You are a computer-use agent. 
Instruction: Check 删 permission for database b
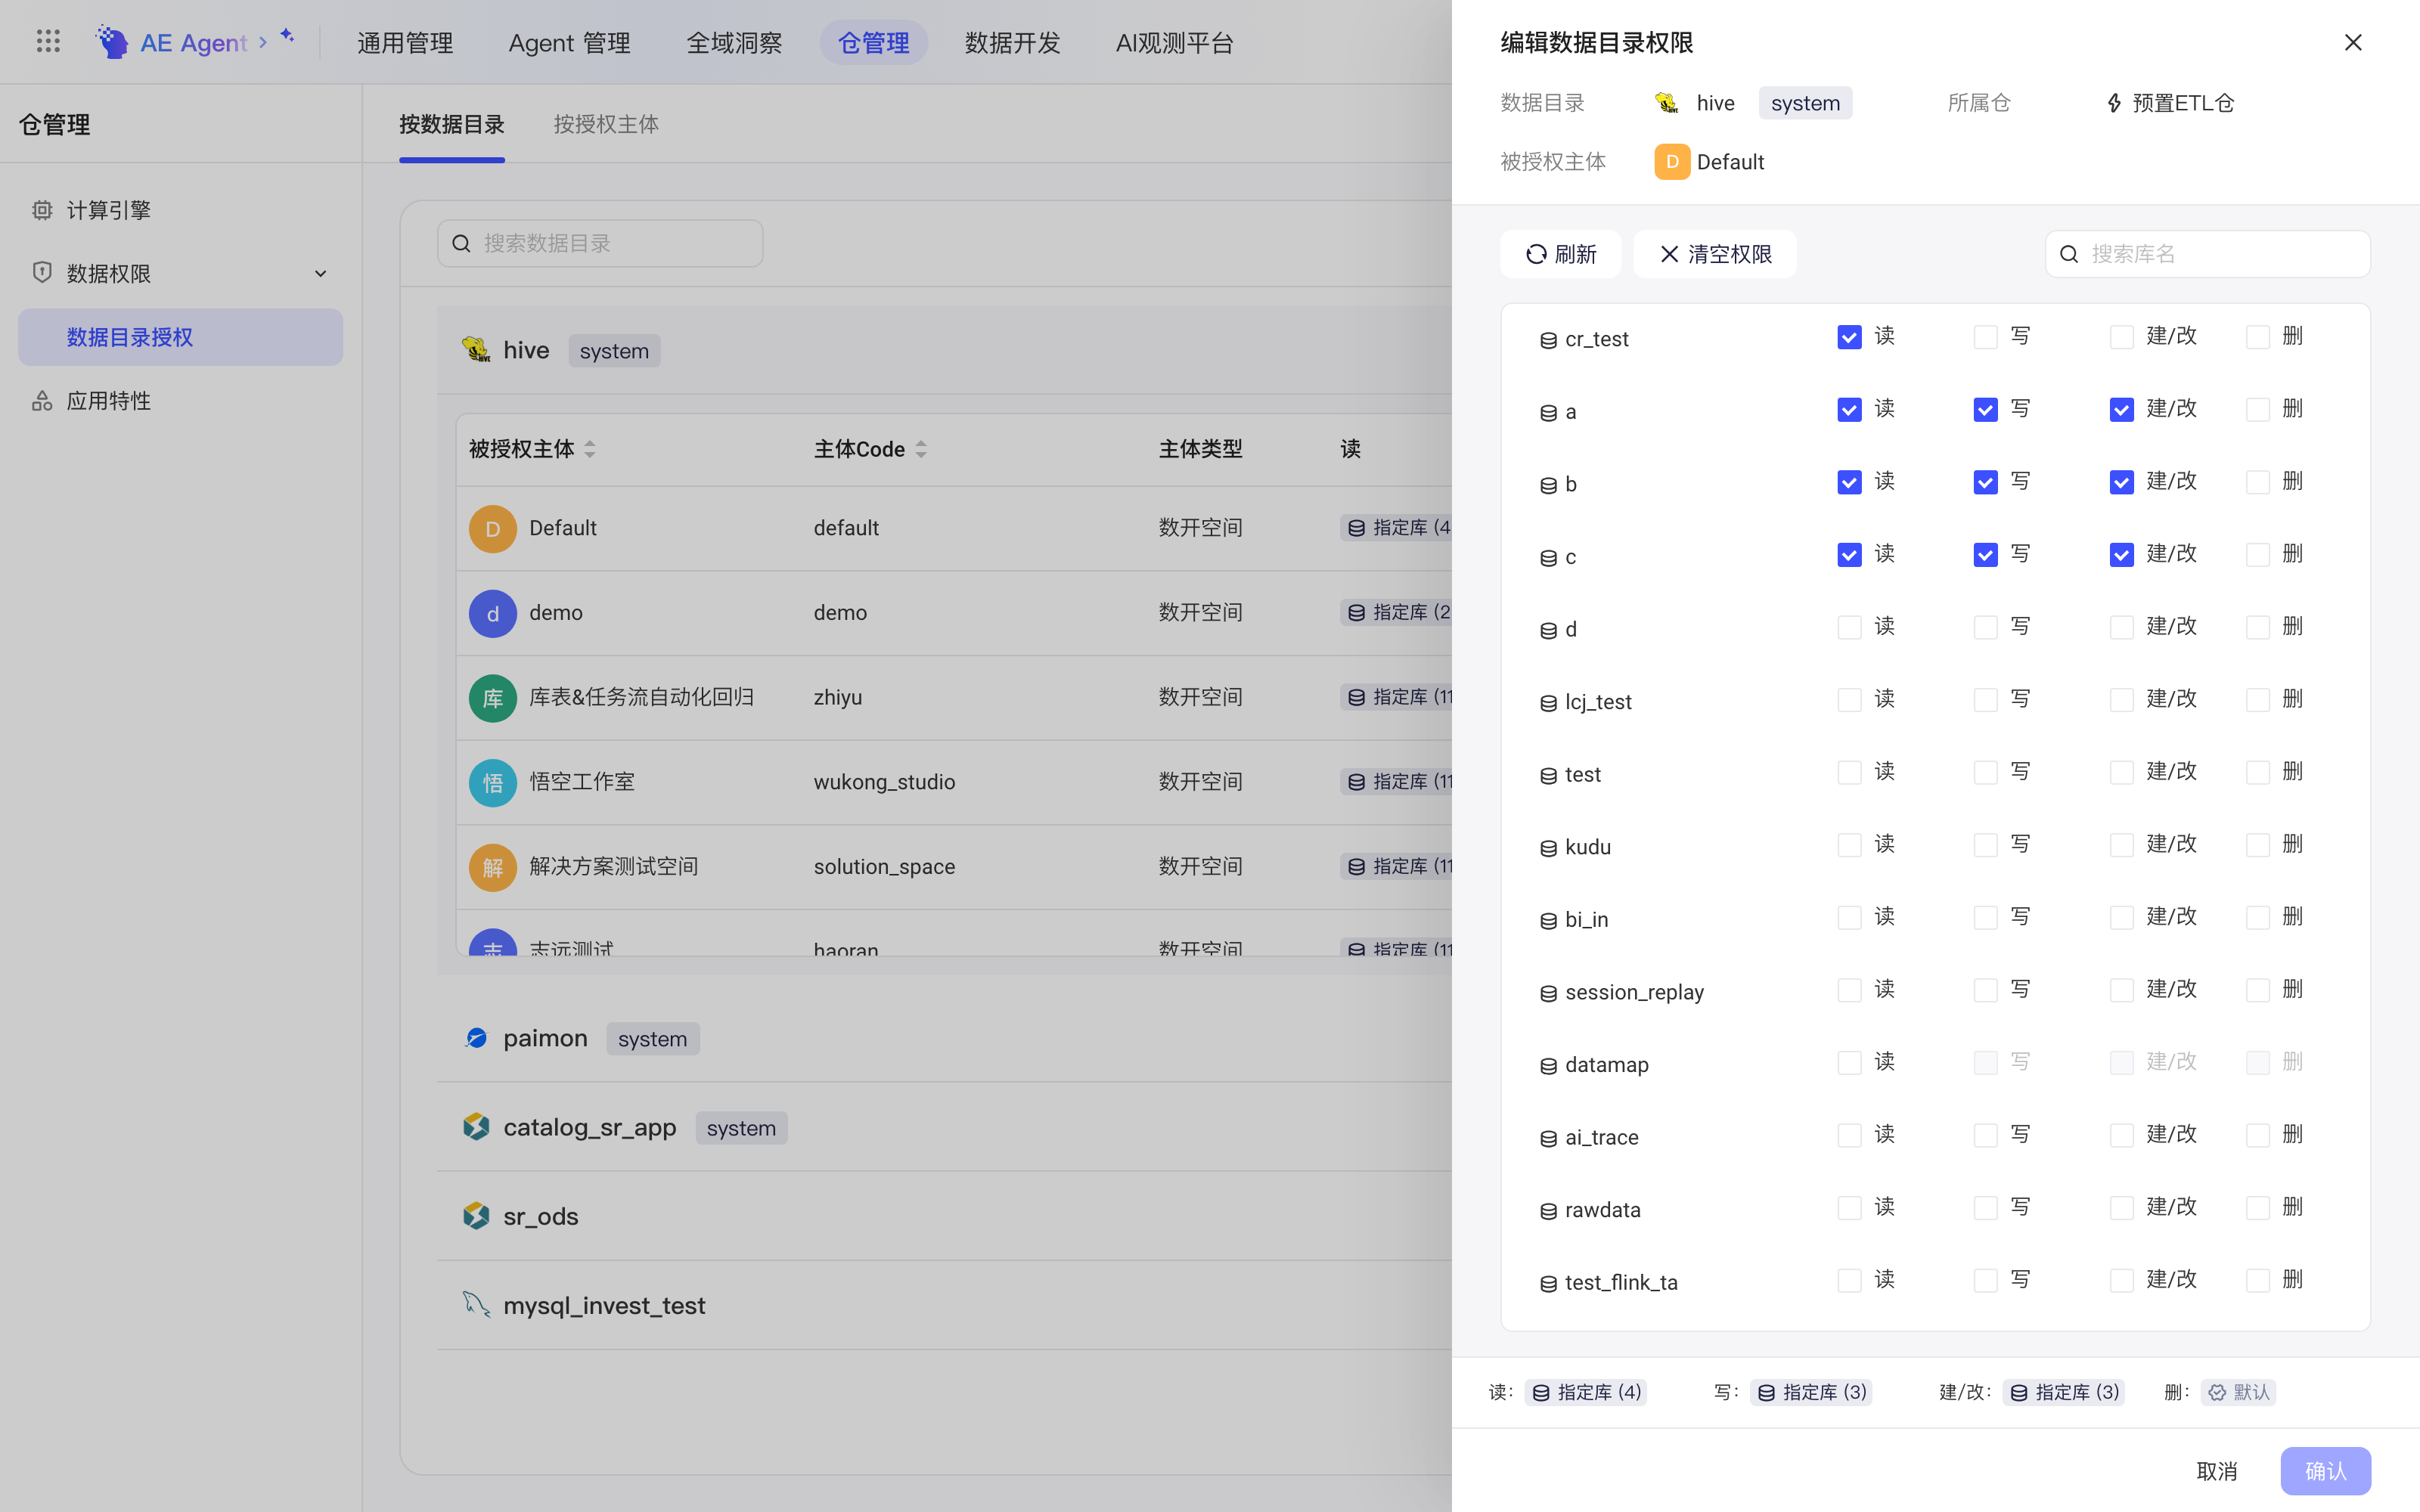2257,482
